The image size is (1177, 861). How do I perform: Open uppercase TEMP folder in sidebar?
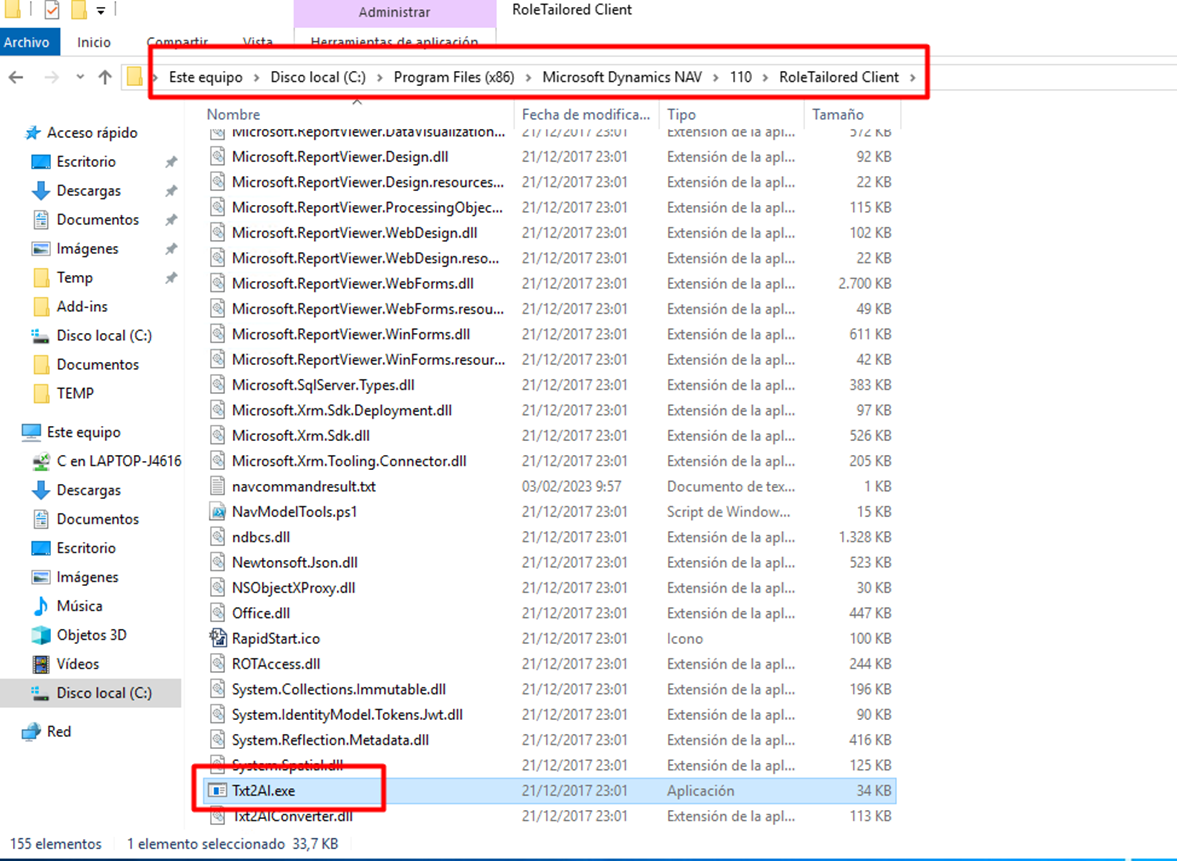coord(75,393)
